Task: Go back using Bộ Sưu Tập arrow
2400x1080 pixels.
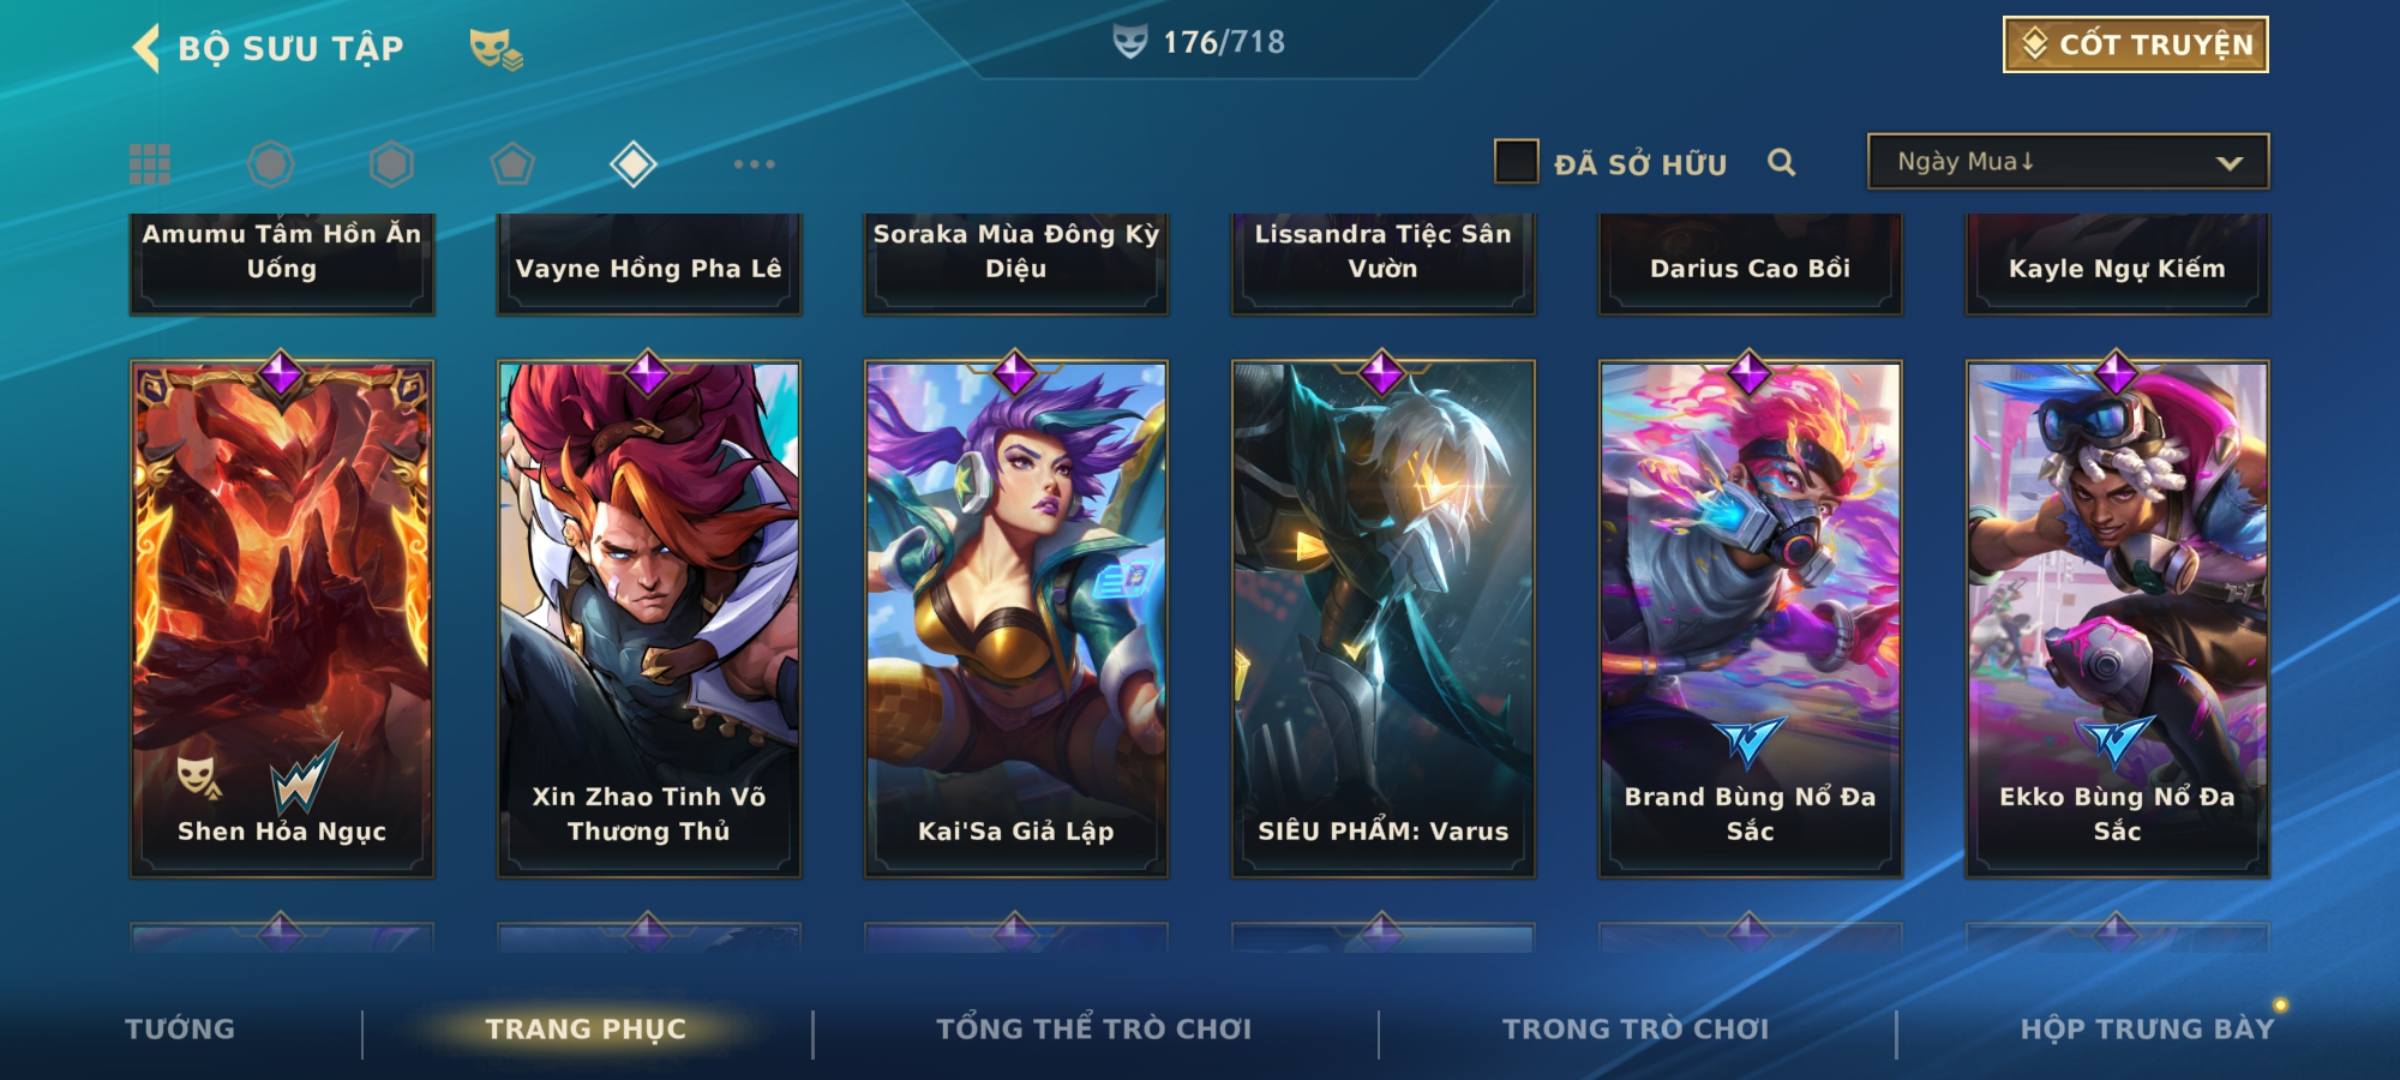Action: (x=146, y=48)
